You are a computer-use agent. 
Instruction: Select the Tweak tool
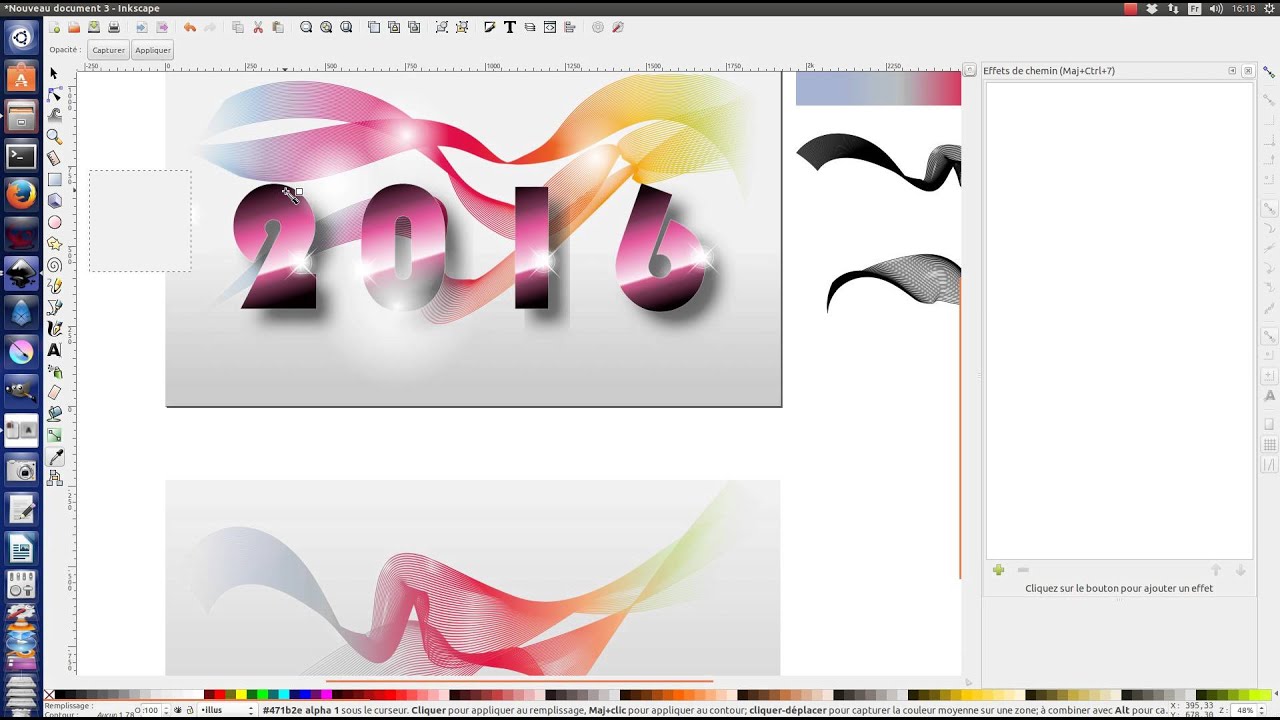[x=54, y=116]
